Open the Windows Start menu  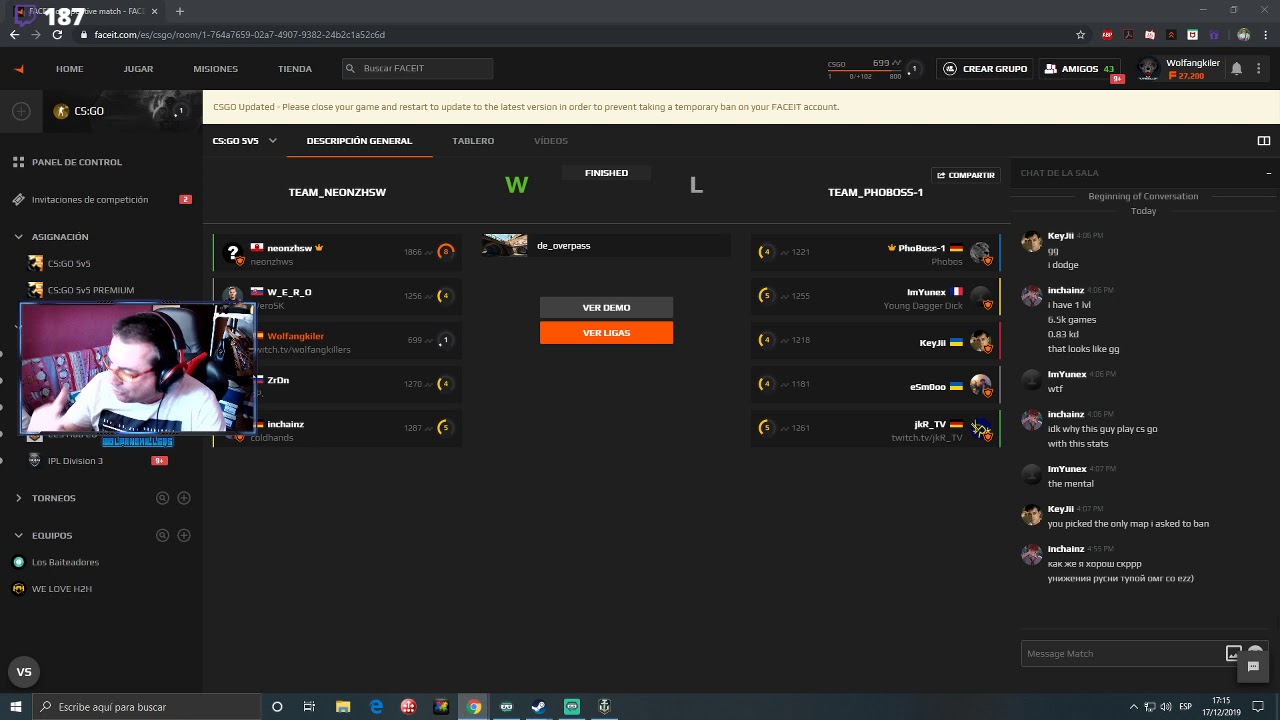[16, 707]
